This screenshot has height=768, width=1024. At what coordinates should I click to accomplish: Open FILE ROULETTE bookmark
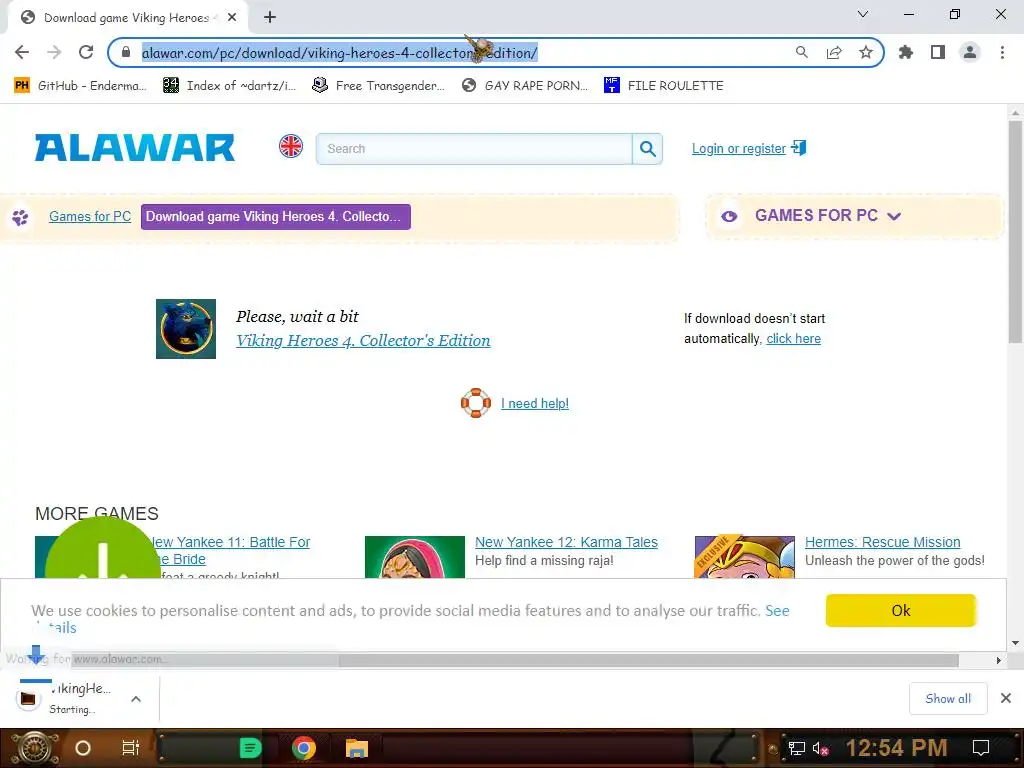pyautogui.click(x=664, y=86)
